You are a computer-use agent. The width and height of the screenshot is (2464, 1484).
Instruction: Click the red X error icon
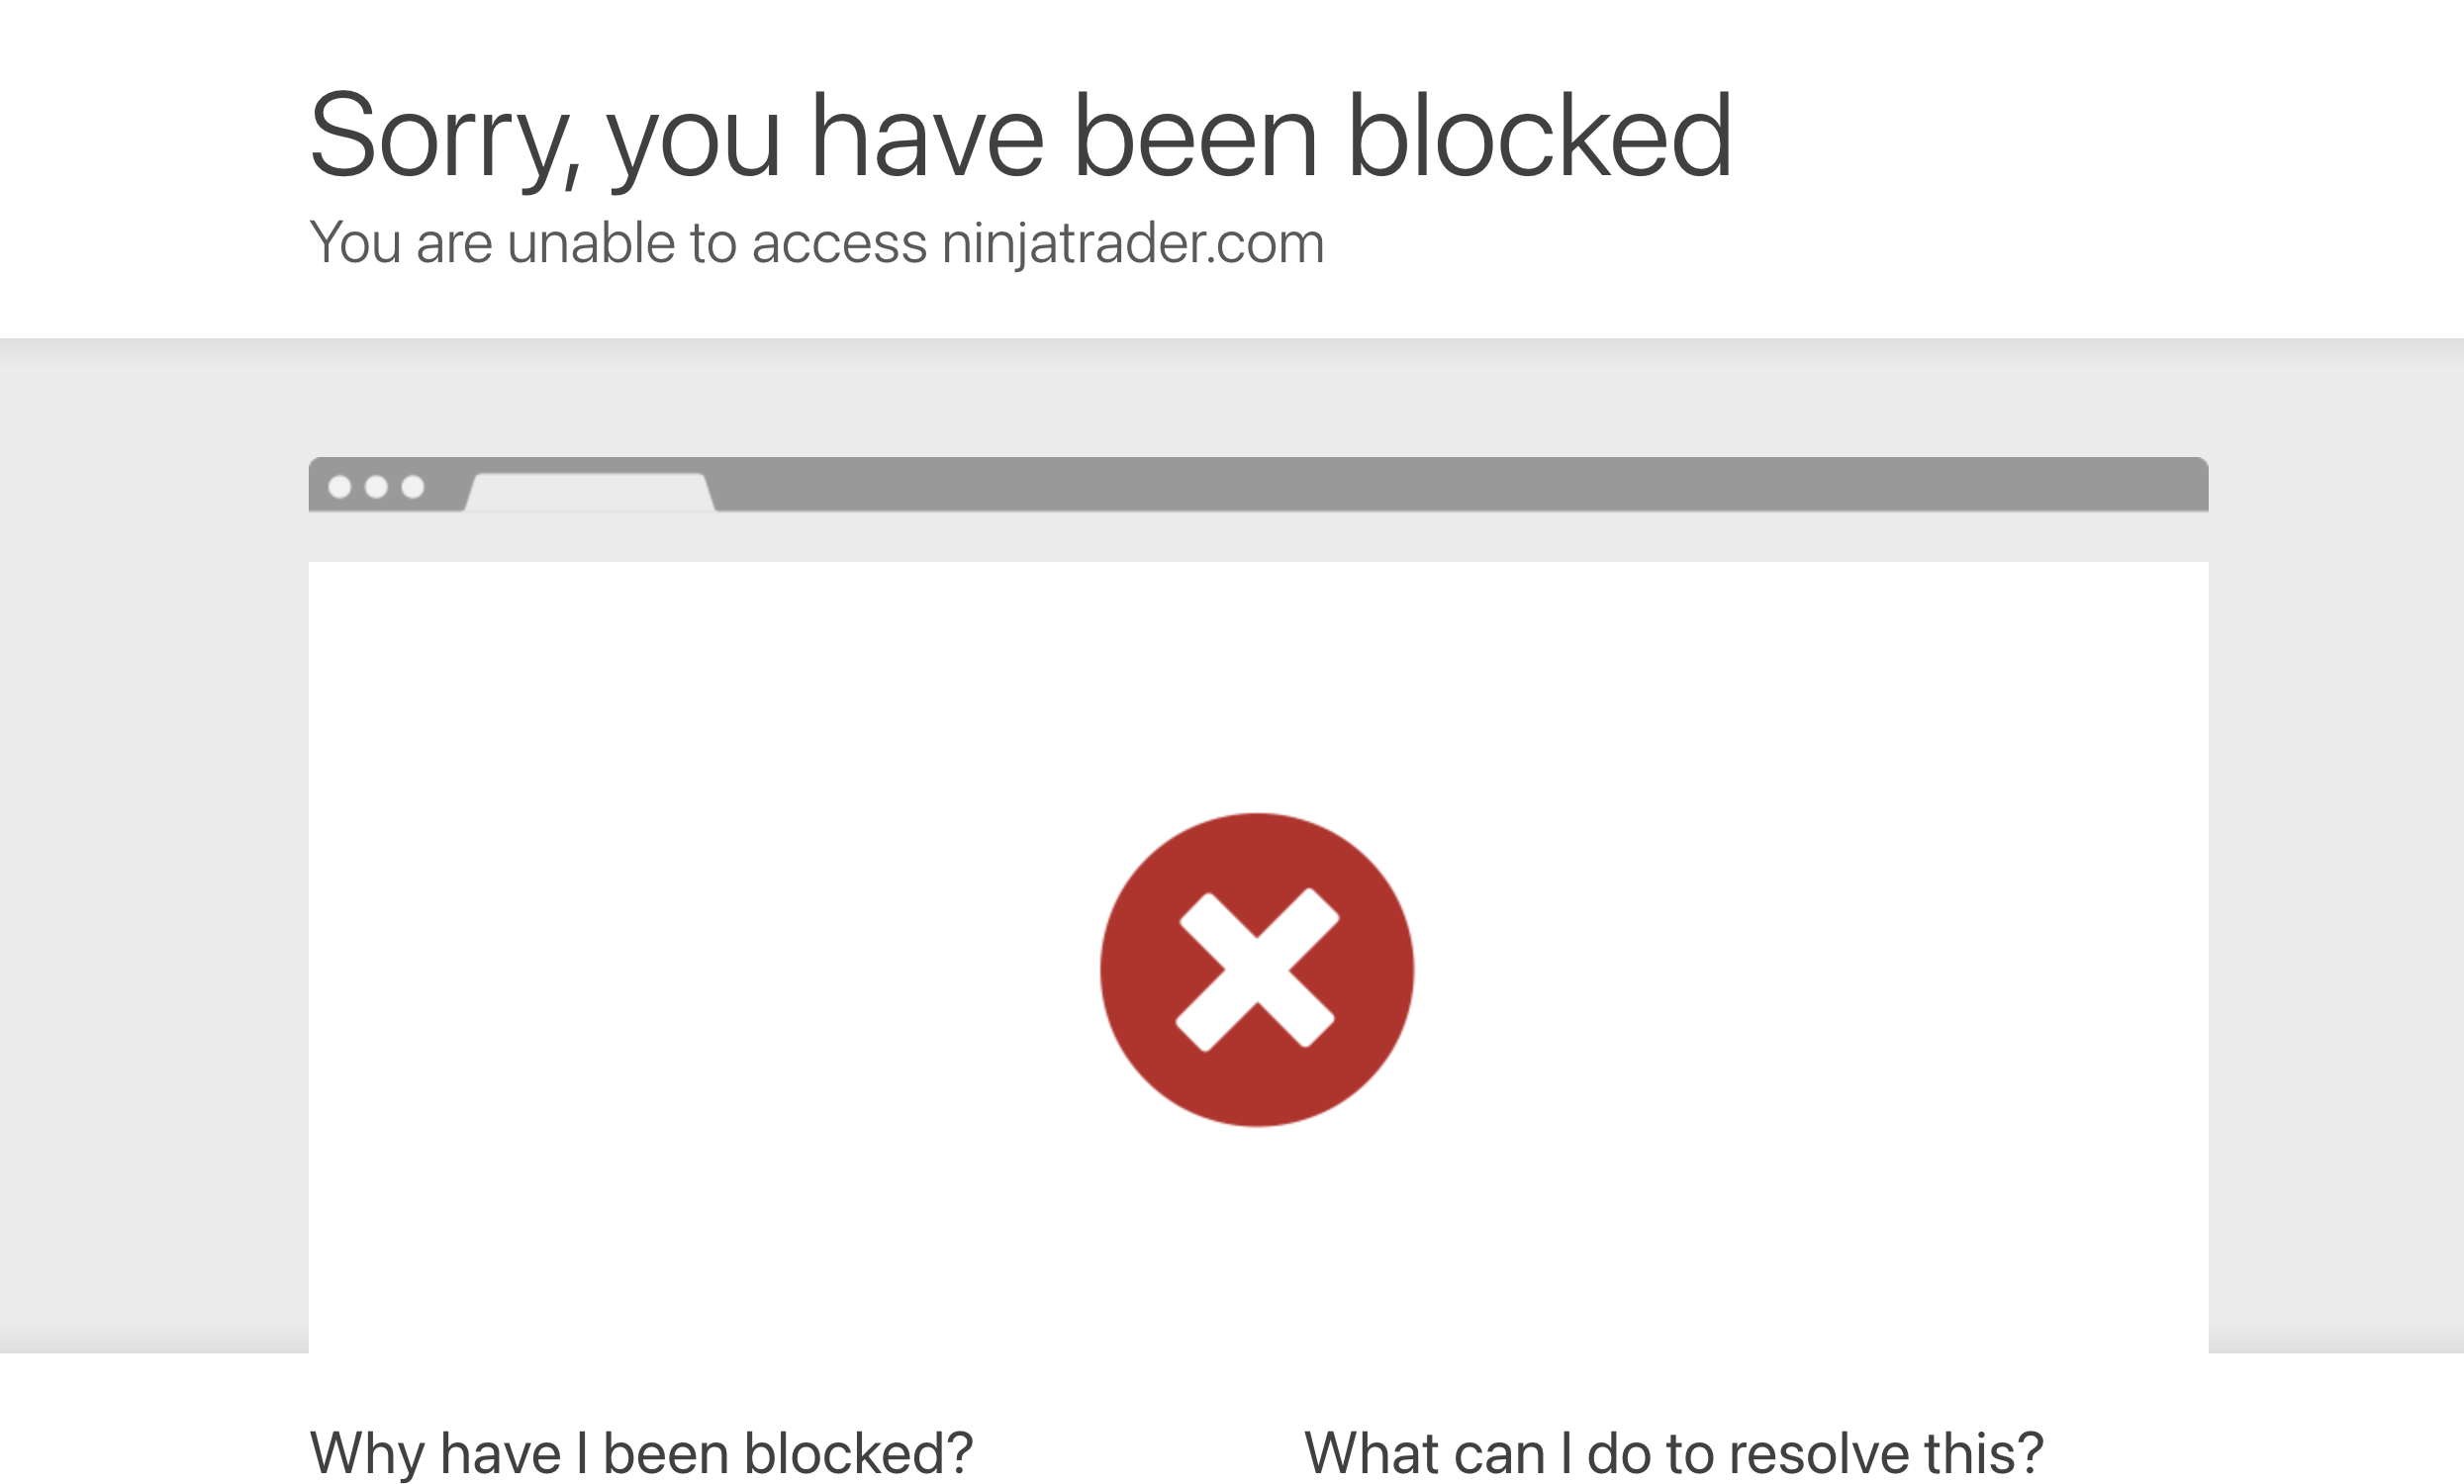[x=1256, y=969]
